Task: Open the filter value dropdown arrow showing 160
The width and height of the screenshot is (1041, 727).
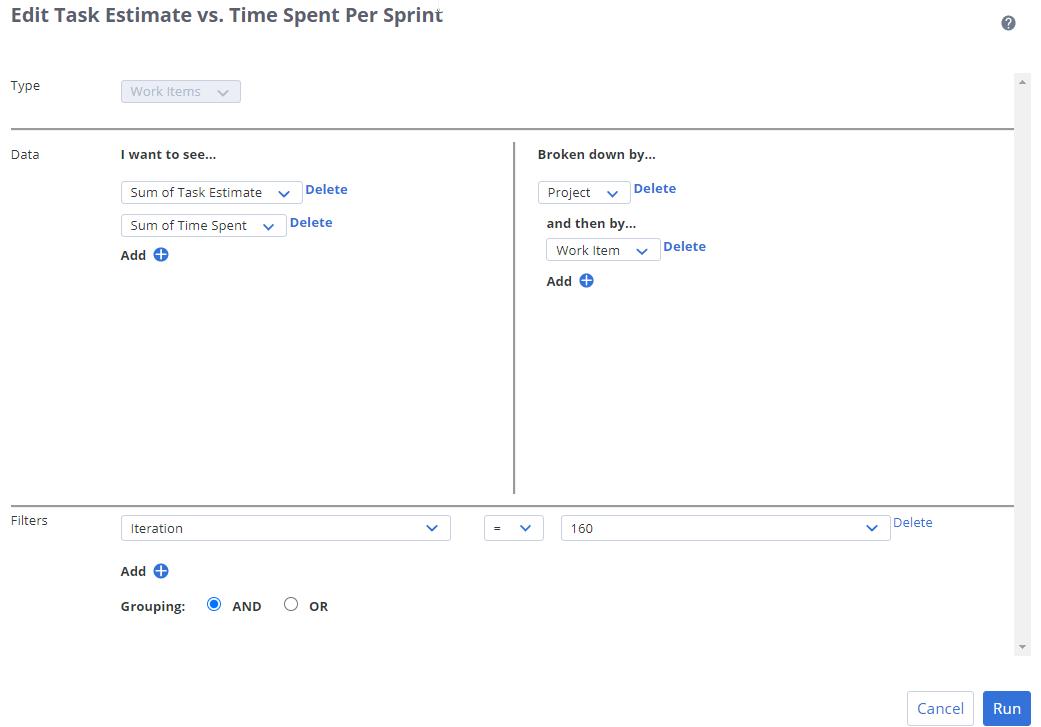Action: tap(871, 528)
